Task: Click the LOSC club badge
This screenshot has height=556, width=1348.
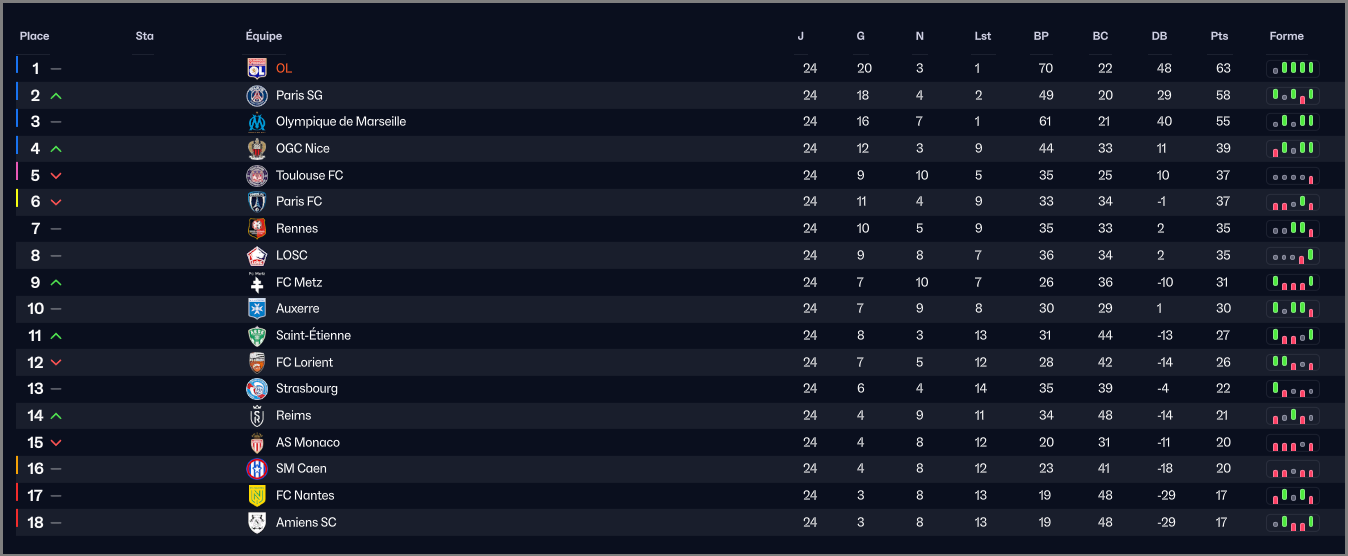Action: pos(257,255)
